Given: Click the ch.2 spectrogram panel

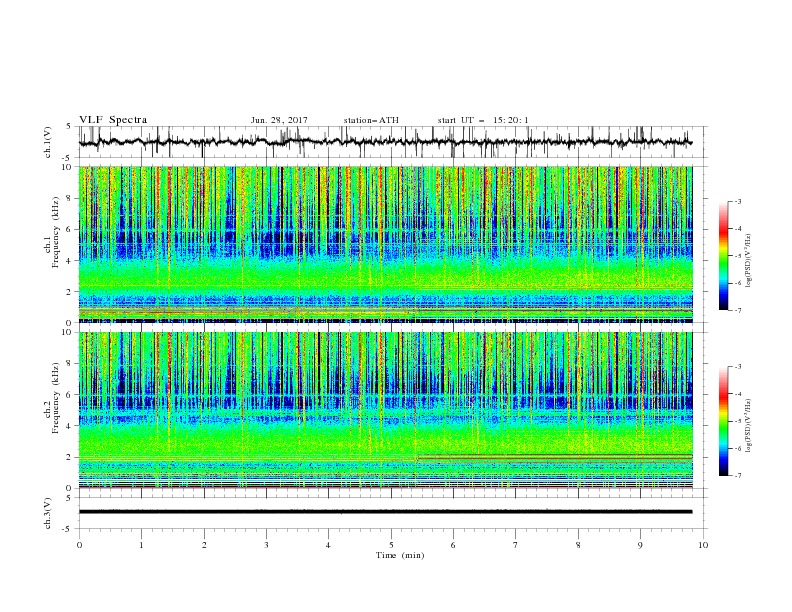Looking at the screenshot, I should click(385, 410).
